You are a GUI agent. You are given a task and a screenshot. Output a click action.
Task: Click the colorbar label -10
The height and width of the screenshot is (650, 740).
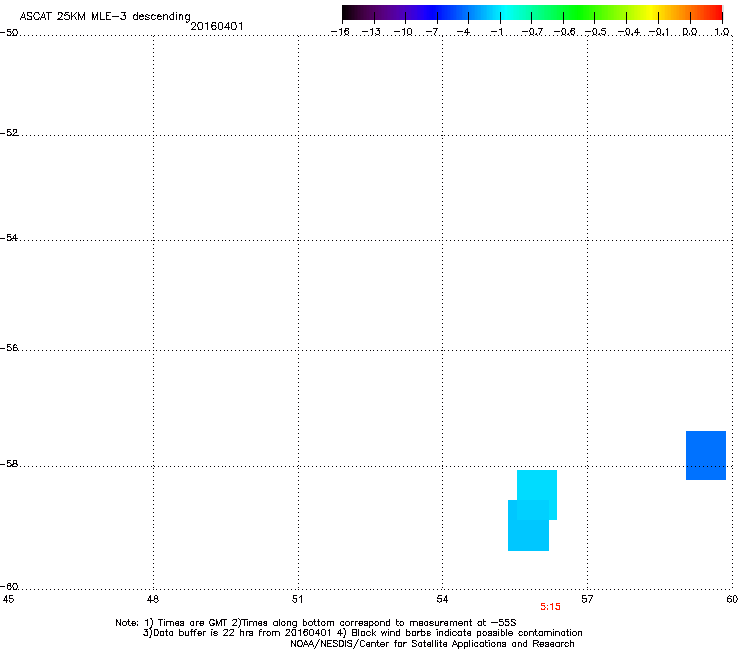coord(403,32)
